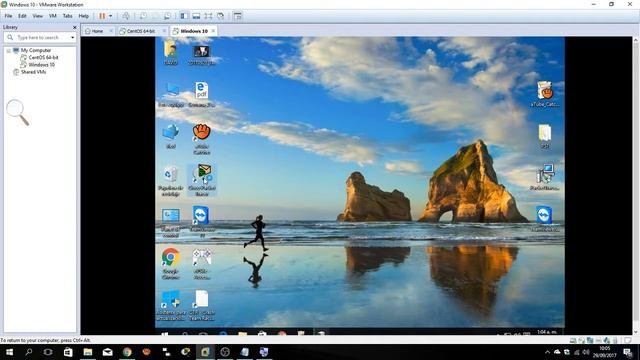Expand the power options dropdown arrow

click(x=111, y=16)
